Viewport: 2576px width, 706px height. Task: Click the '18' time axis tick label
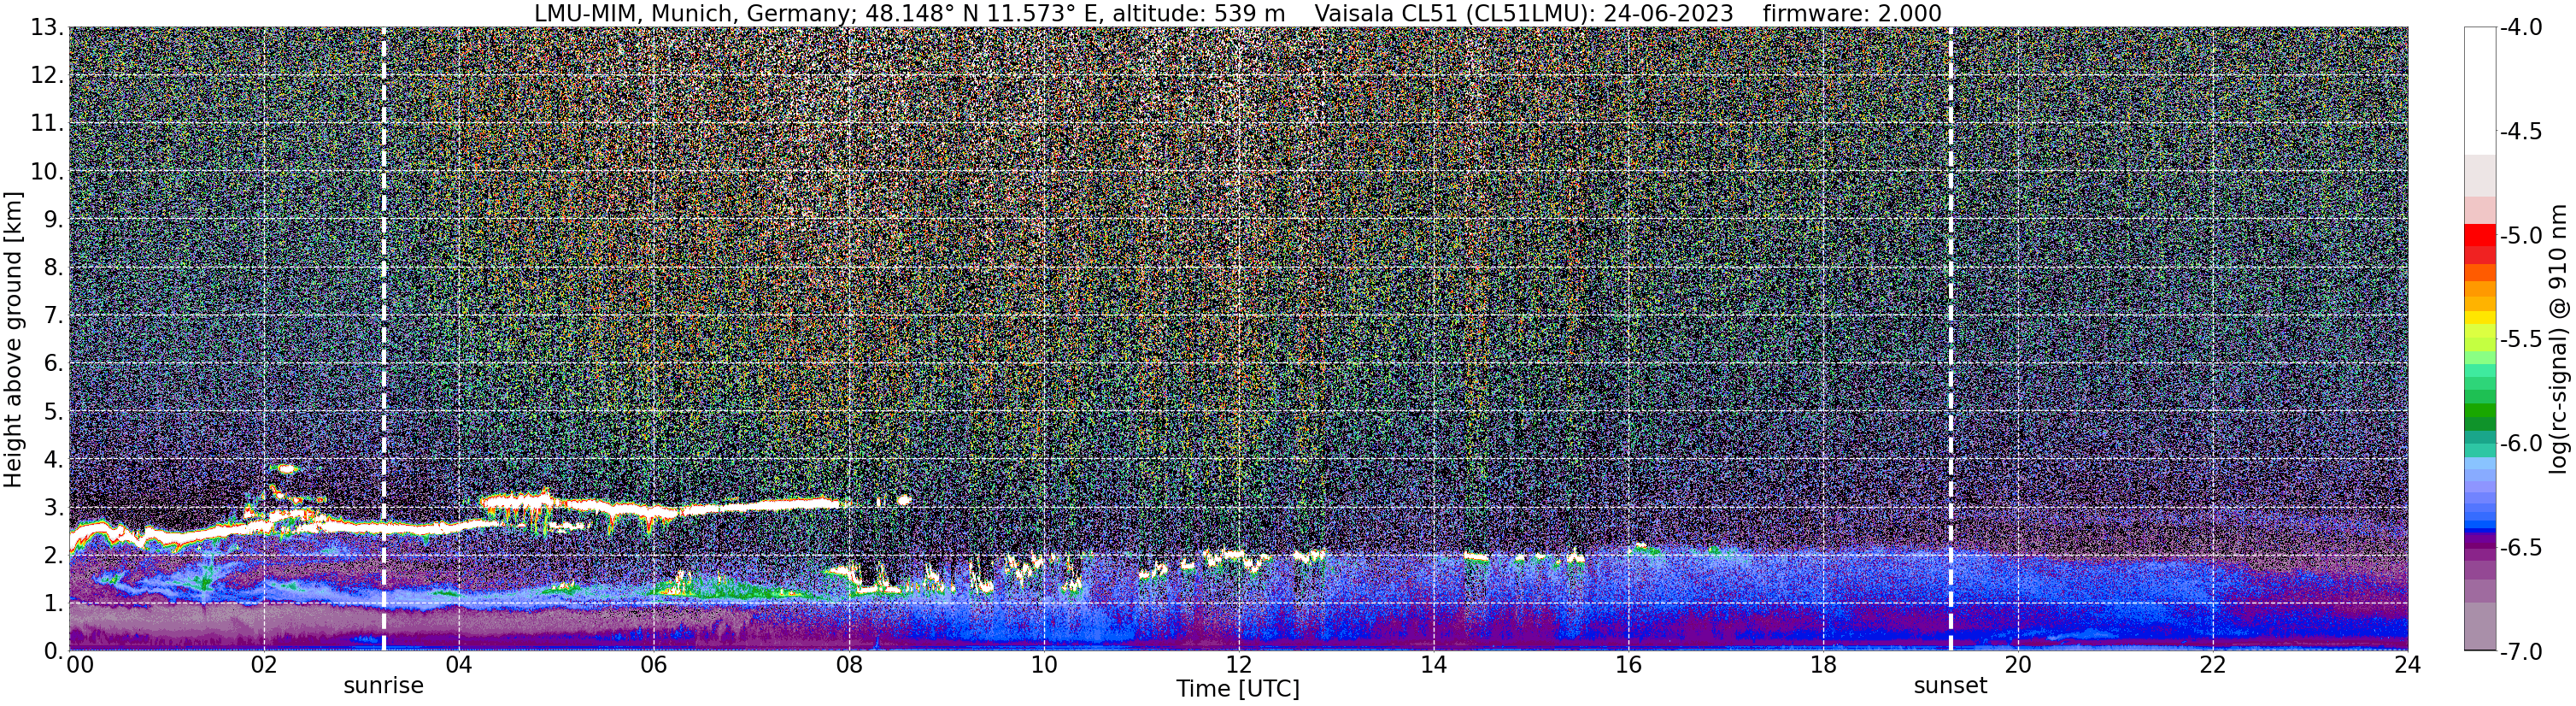pos(1823,665)
